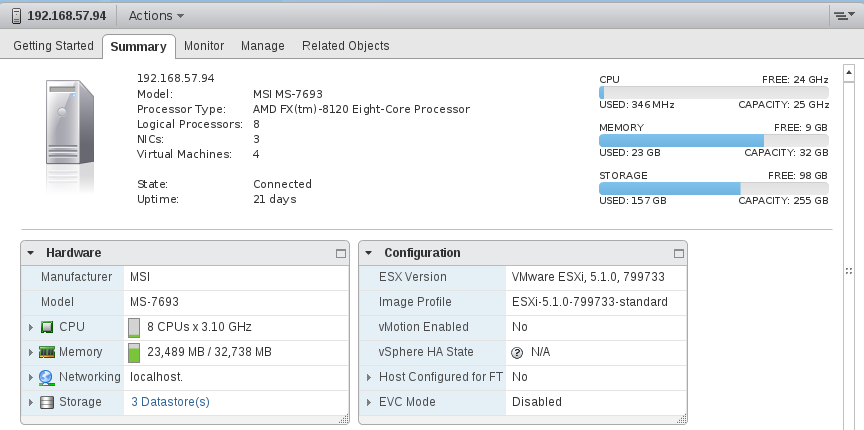Expand Host Configured for FT row
The width and height of the screenshot is (864, 430).
tap(369, 377)
